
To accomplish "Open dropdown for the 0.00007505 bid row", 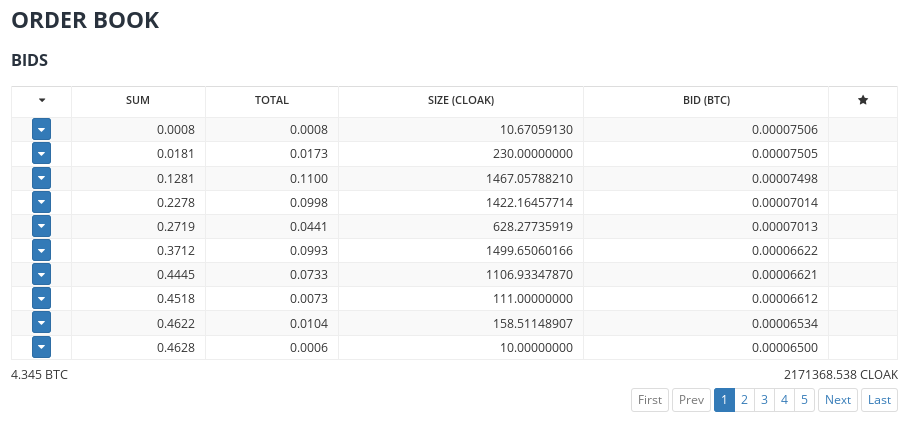I will (x=41, y=153).
